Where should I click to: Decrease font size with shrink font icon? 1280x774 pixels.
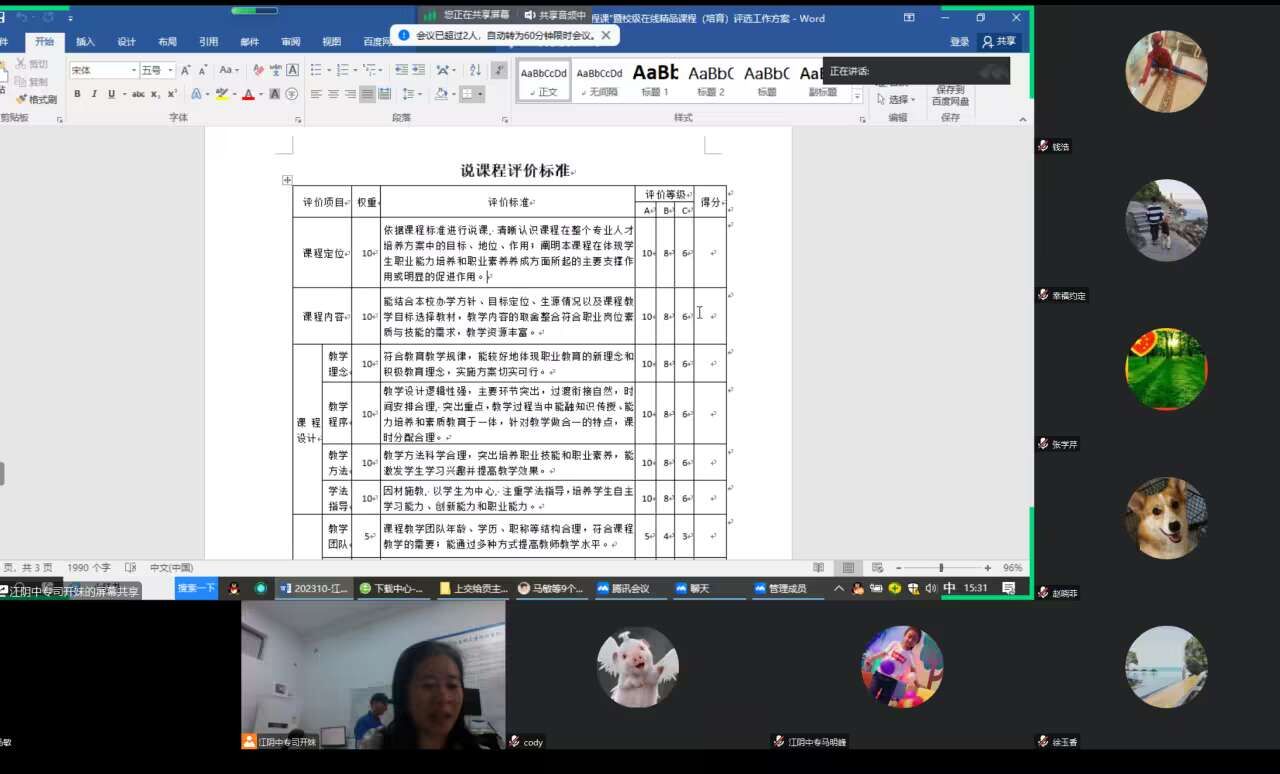203,70
